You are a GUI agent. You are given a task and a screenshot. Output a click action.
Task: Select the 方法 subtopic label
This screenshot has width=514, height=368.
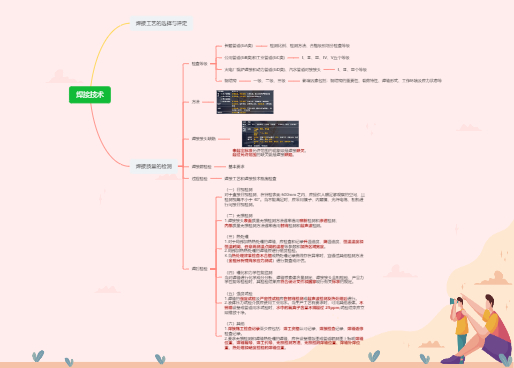click(x=196, y=102)
